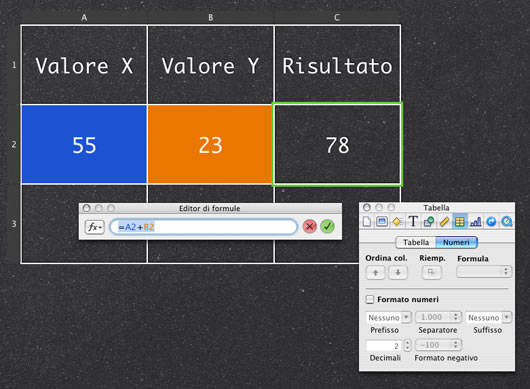Screen dimensions: 530x389
Task: Close the Tabella inspector window
Action: tap(367, 207)
